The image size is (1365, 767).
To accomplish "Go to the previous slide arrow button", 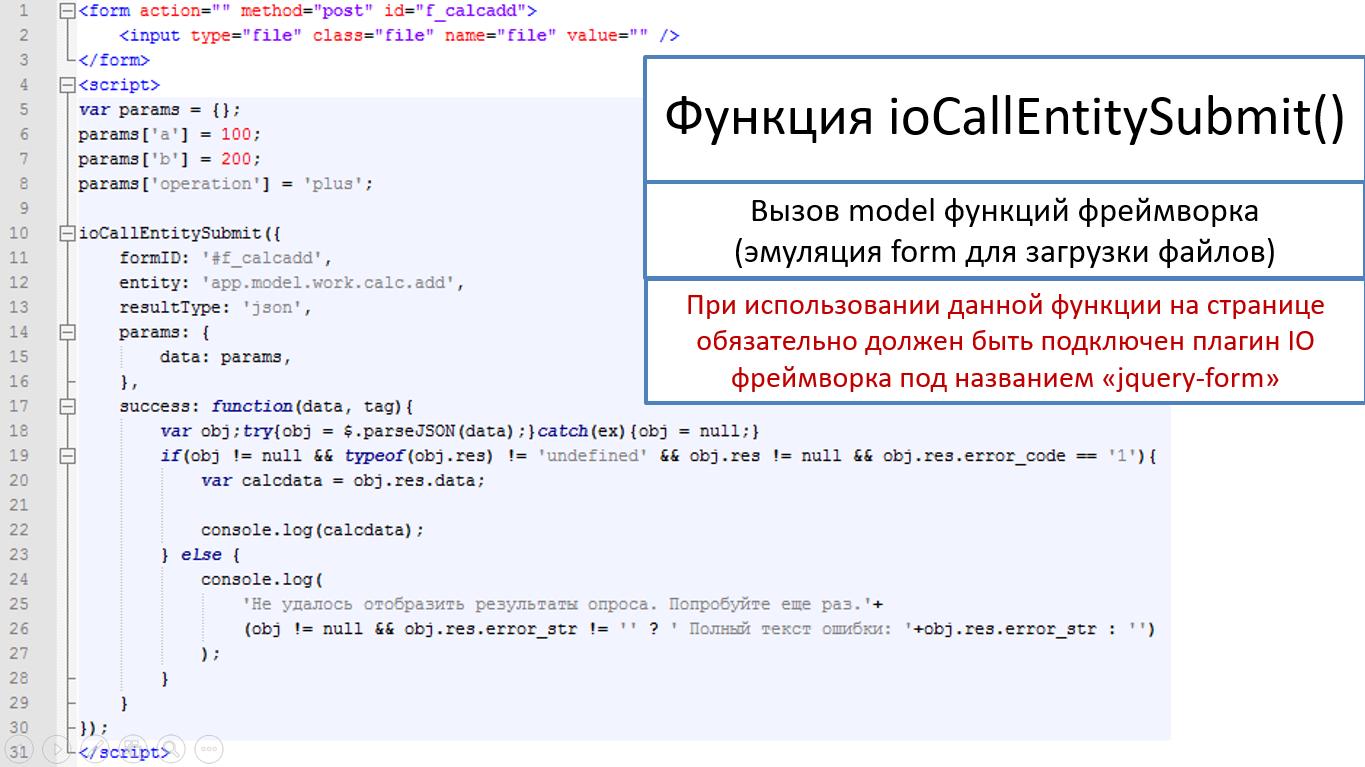I will 17,748.
